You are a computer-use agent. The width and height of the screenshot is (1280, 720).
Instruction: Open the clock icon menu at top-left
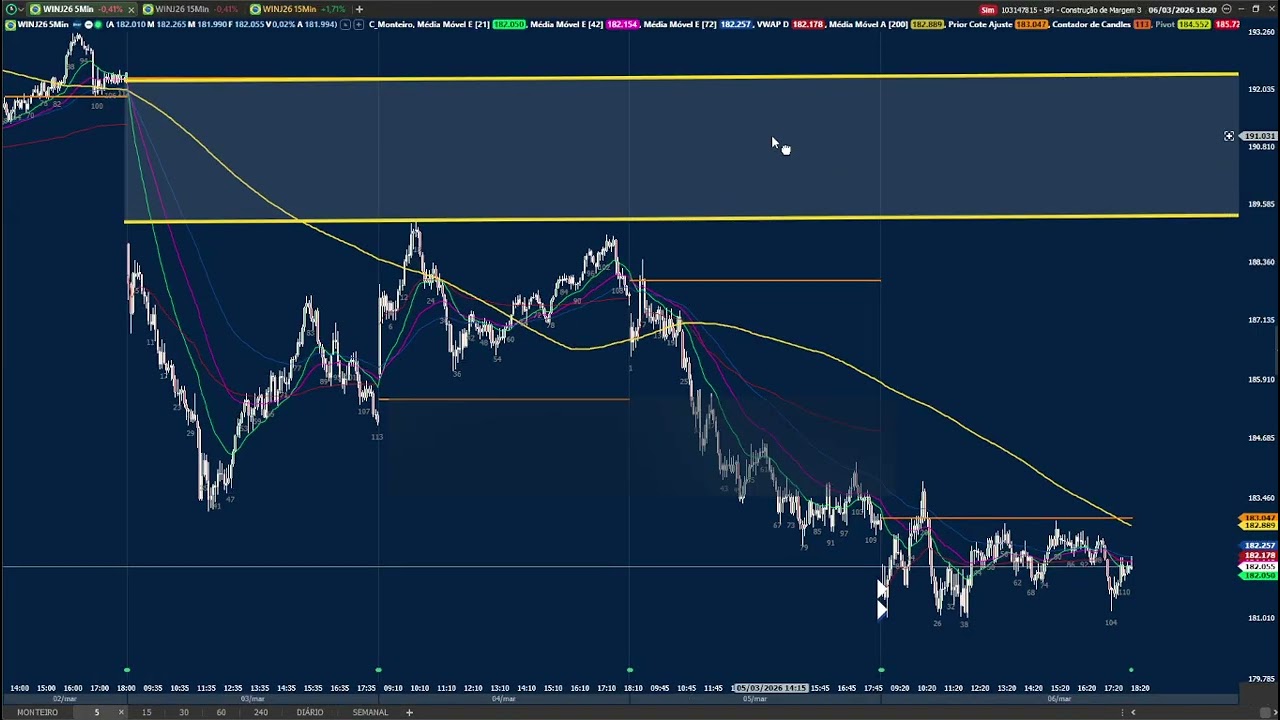coord(11,9)
